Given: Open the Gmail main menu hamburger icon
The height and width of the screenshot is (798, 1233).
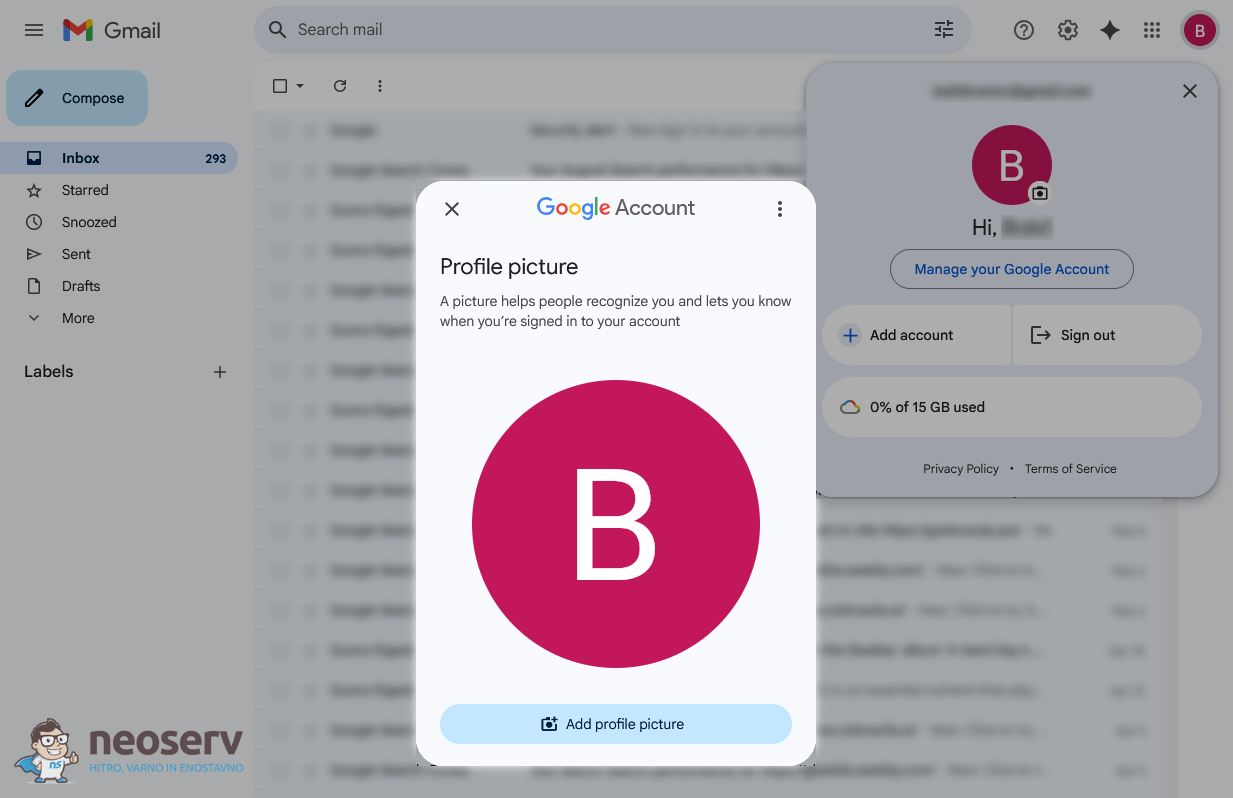Looking at the screenshot, I should pos(34,30).
